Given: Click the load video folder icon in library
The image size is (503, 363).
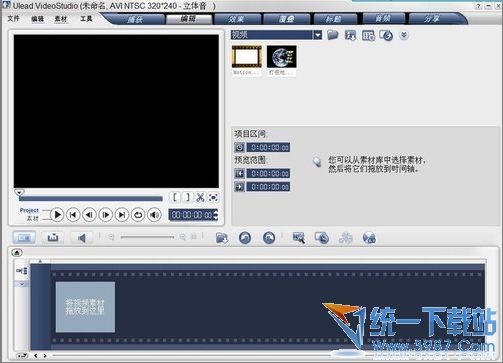Looking at the screenshot, I should tap(333, 35).
